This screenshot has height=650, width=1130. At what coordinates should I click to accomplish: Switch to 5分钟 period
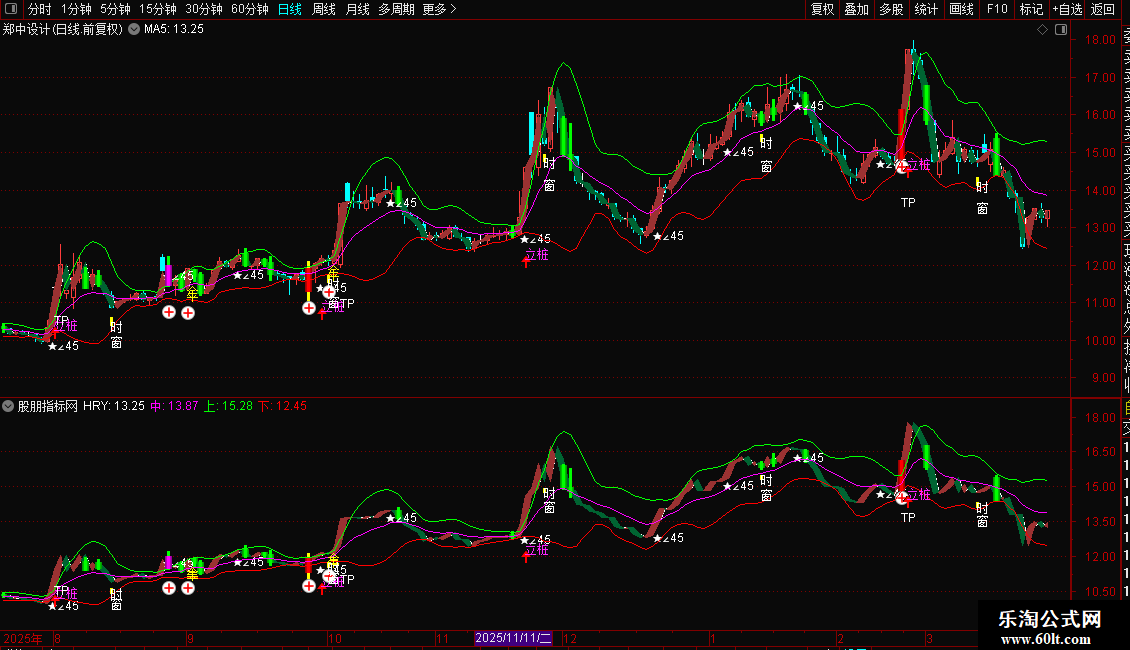115,9
